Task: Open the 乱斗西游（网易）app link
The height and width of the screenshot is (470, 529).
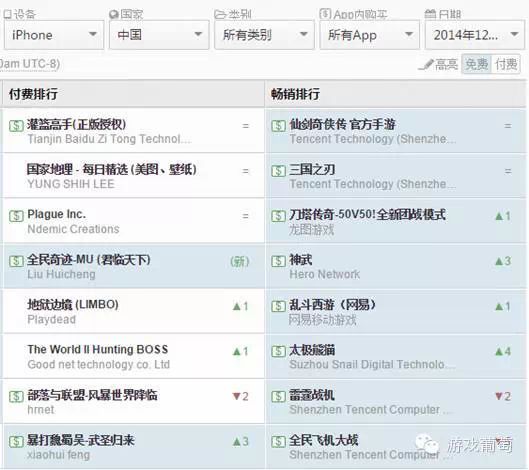Action: click(x=333, y=305)
